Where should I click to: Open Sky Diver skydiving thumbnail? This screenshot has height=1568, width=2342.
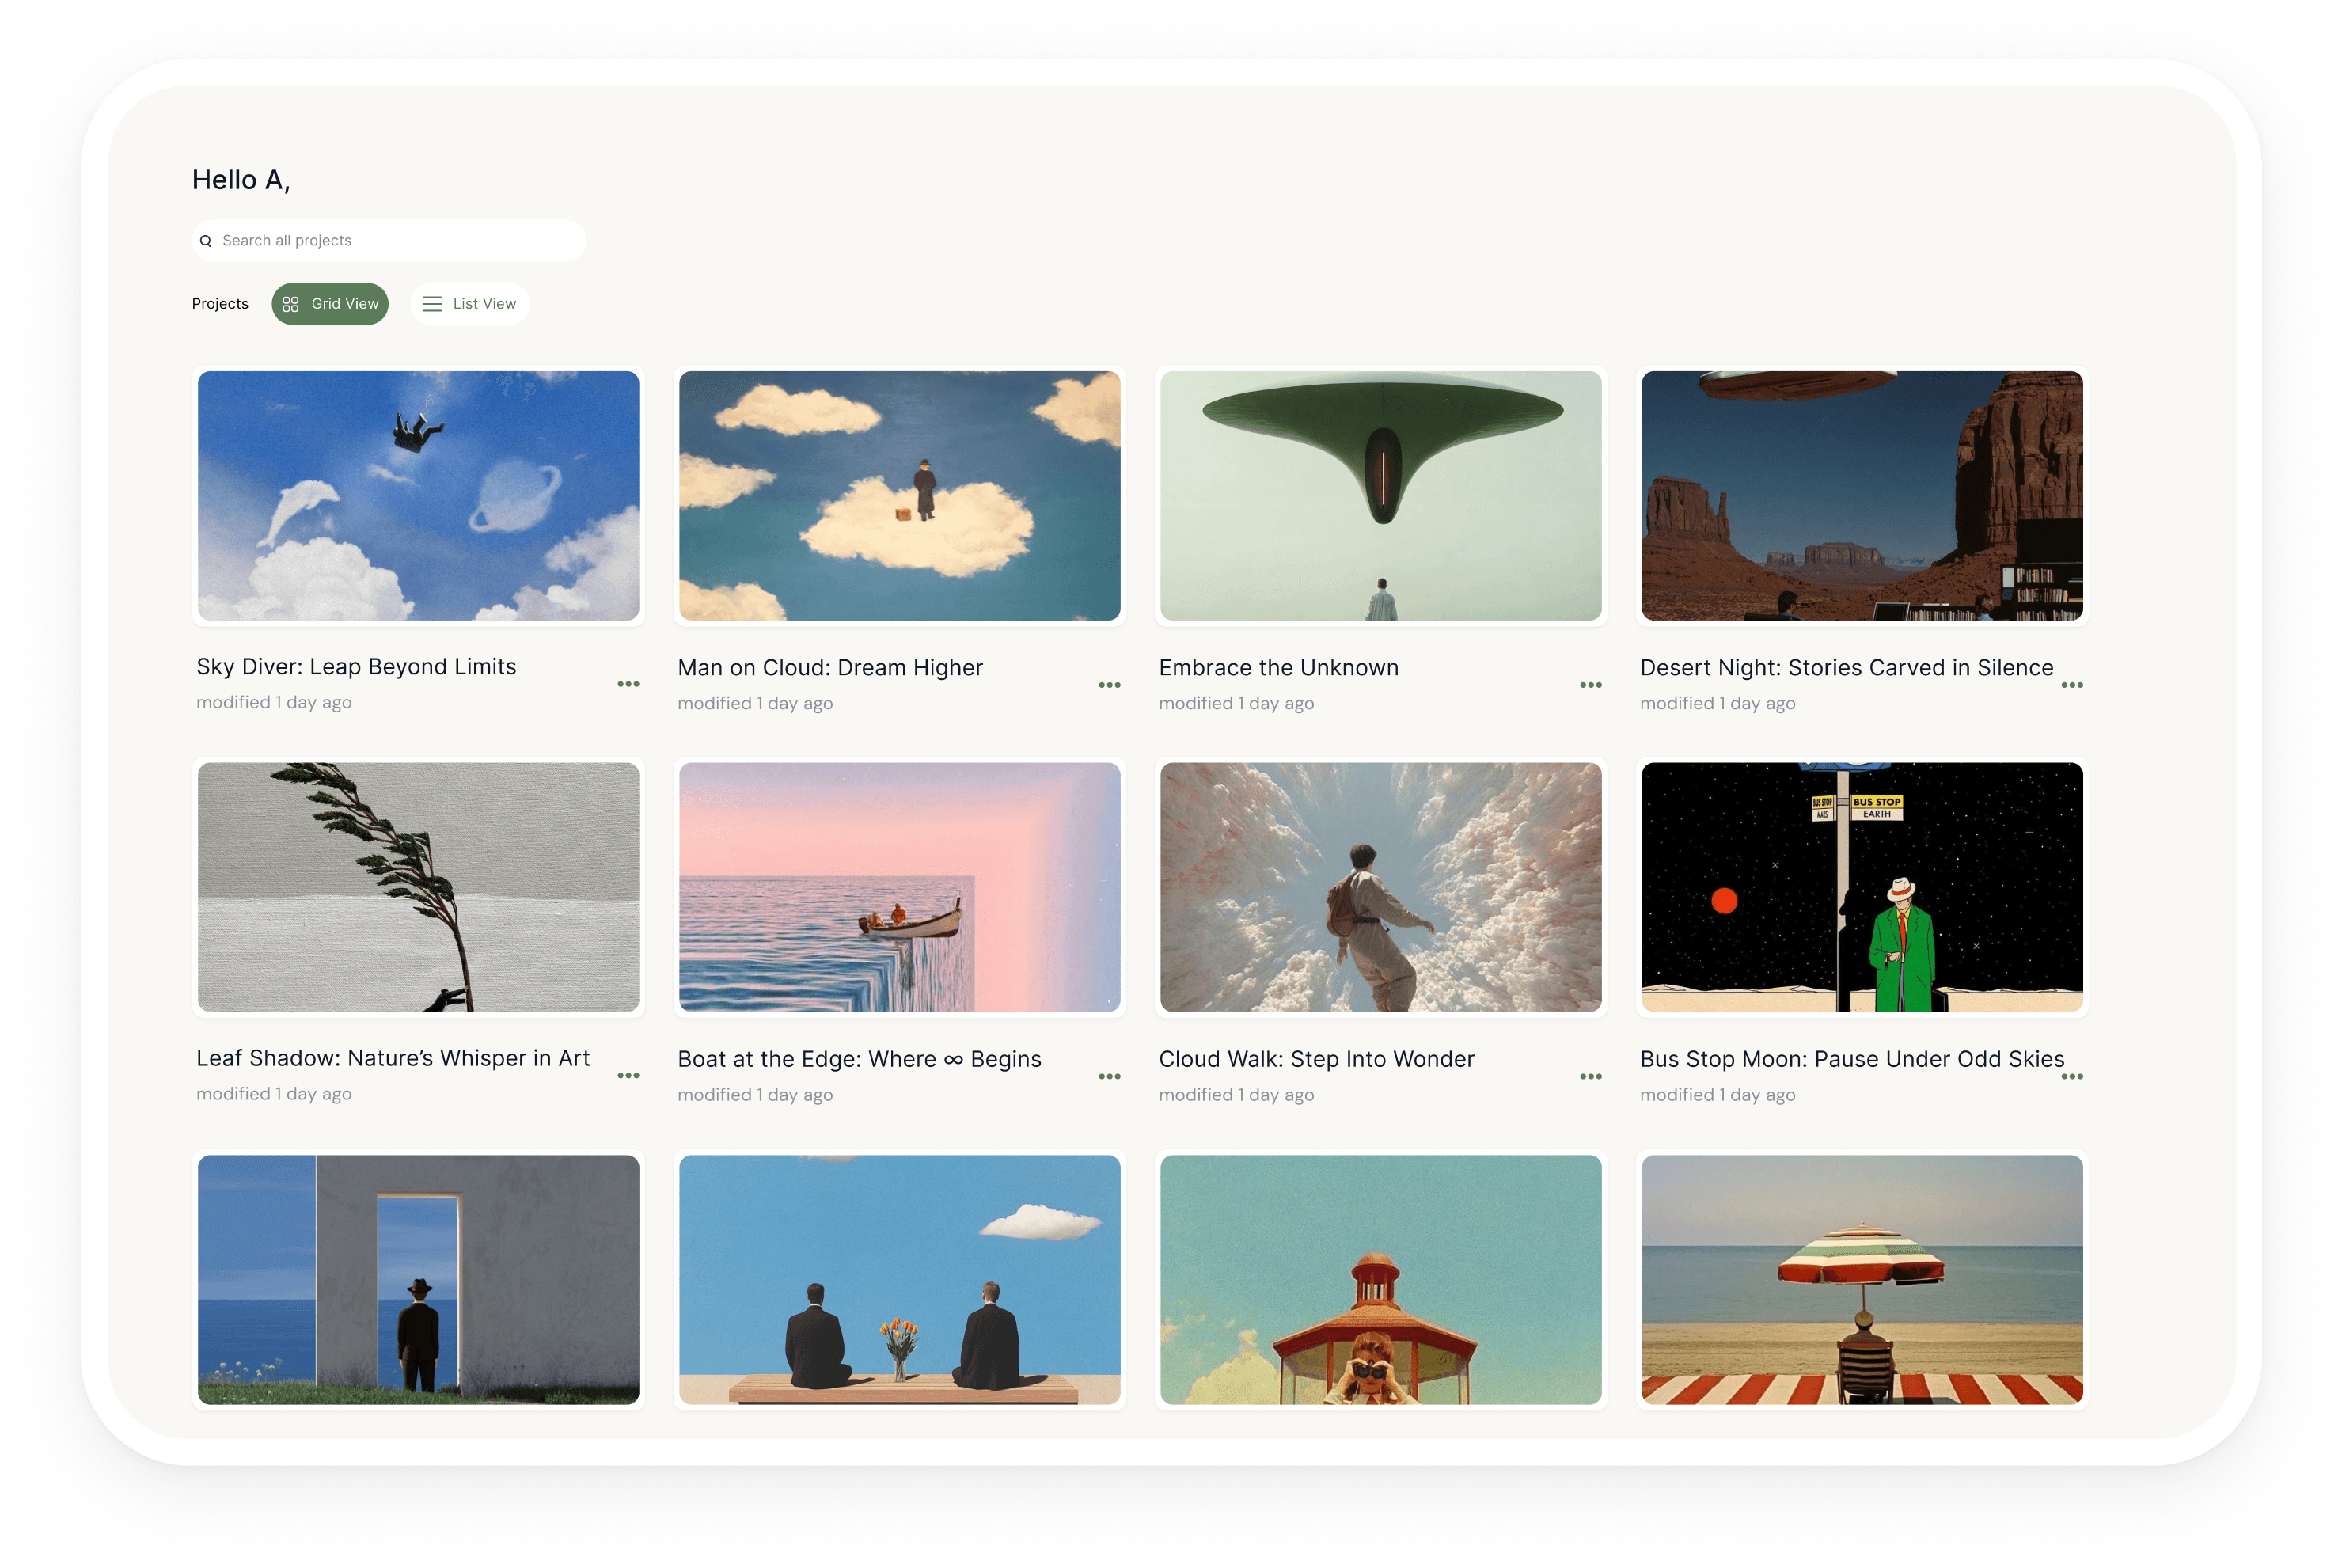[x=418, y=496]
